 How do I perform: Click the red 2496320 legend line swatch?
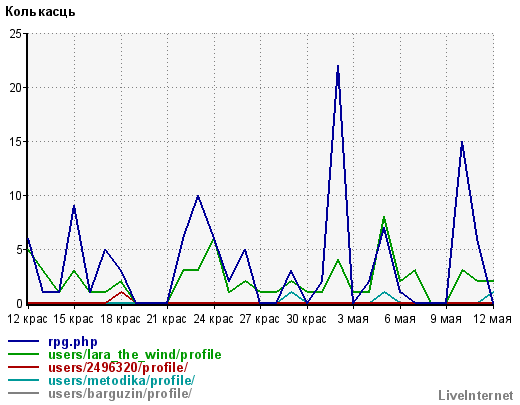click(23, 367)
